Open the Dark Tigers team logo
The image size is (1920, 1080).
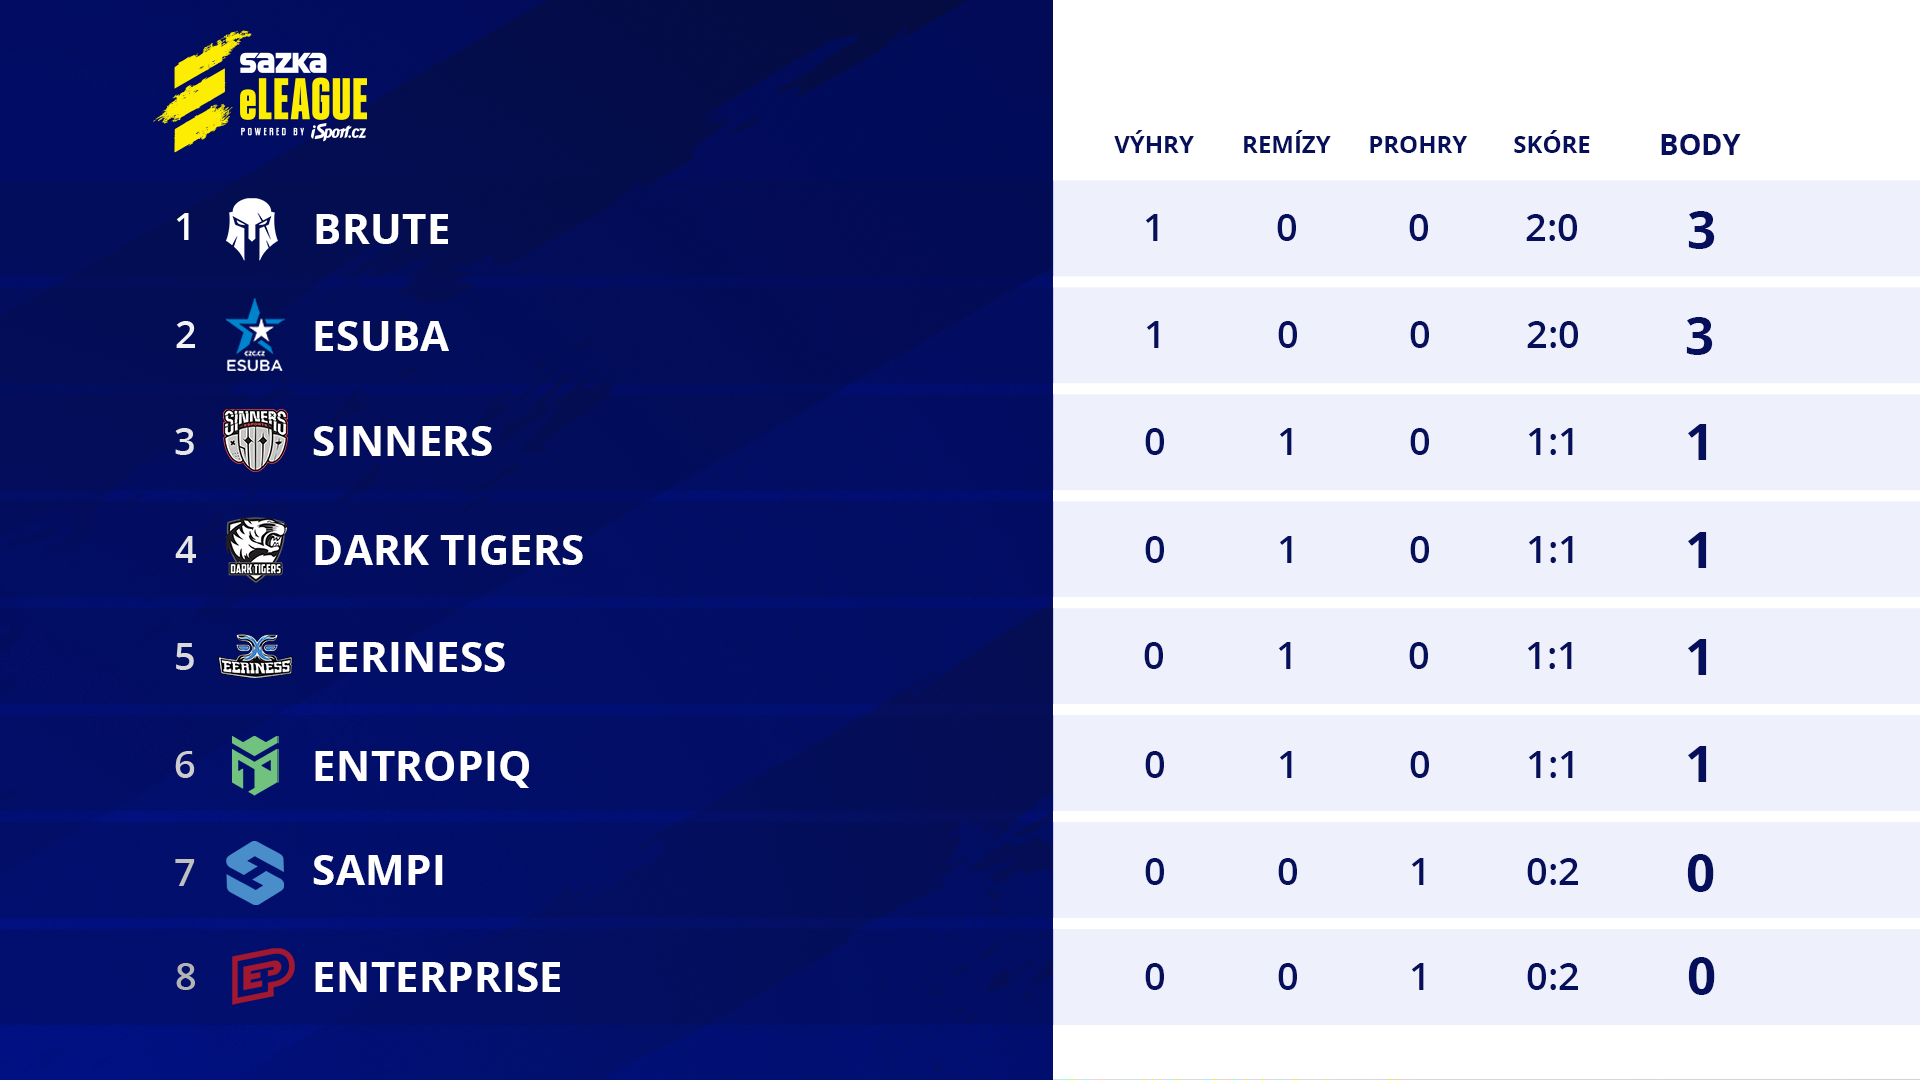[x=256, y=549]
